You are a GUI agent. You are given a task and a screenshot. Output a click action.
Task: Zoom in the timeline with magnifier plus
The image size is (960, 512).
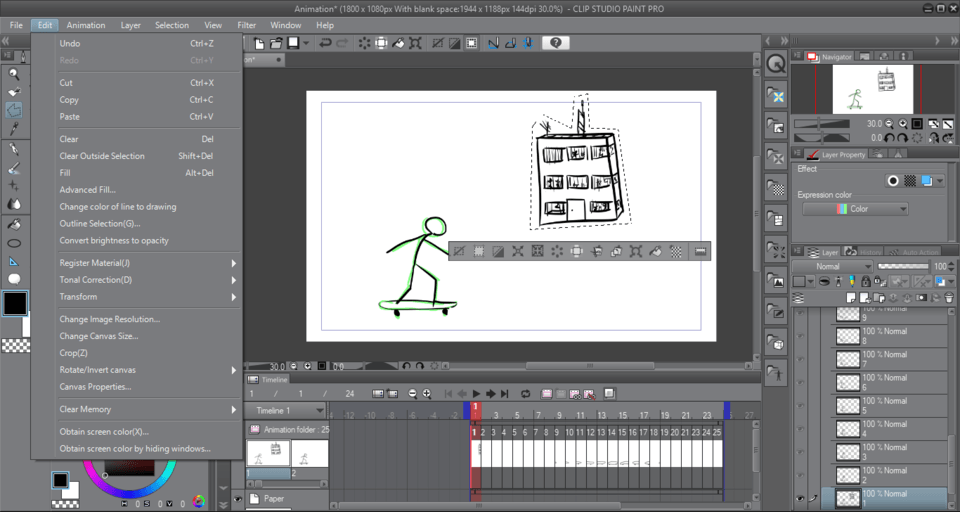(427, 394)
